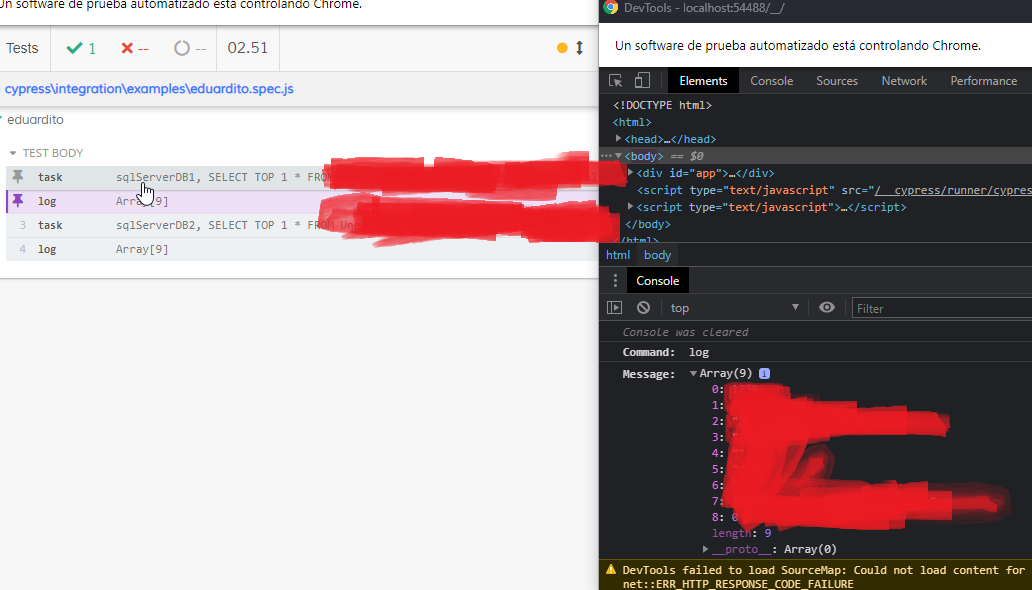Open the top frame context dropdown
The image size is (1032, 590).
[x=736, y=307]
